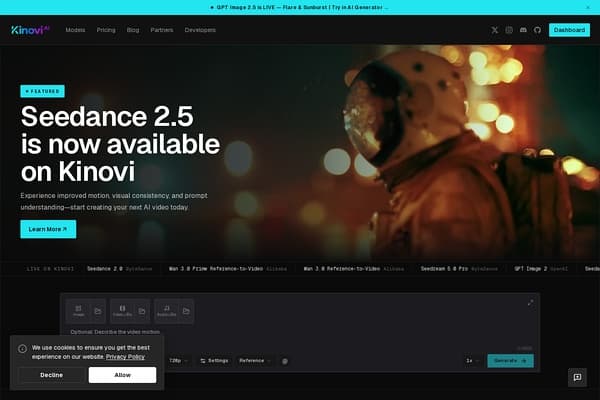This screenshot has height=400, width=600.
Task: Open the Instagram icon in the header
Action: click(509, 30)
